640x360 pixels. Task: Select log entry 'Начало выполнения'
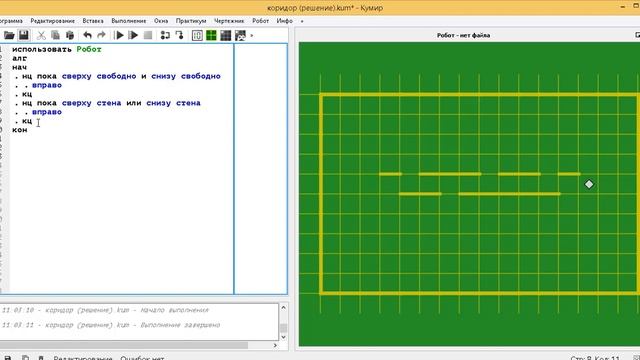point(105,310)
